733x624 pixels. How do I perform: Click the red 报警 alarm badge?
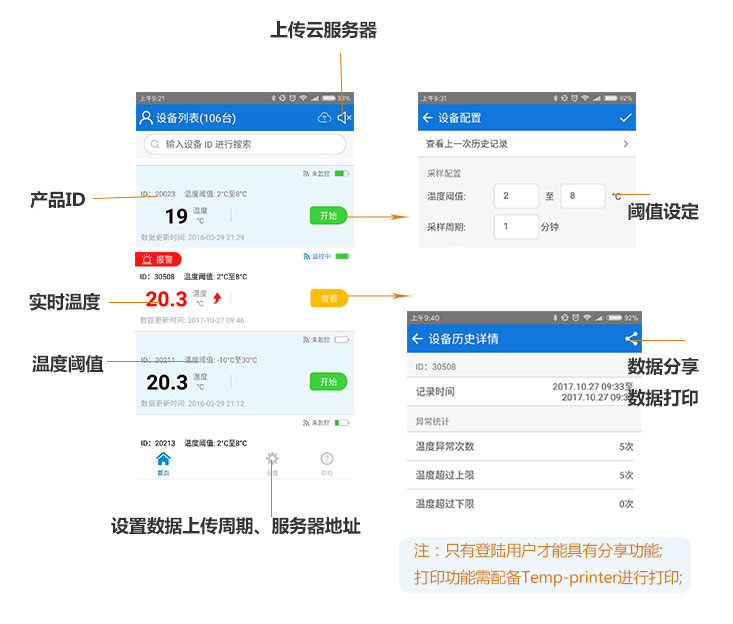pos(158,259)
